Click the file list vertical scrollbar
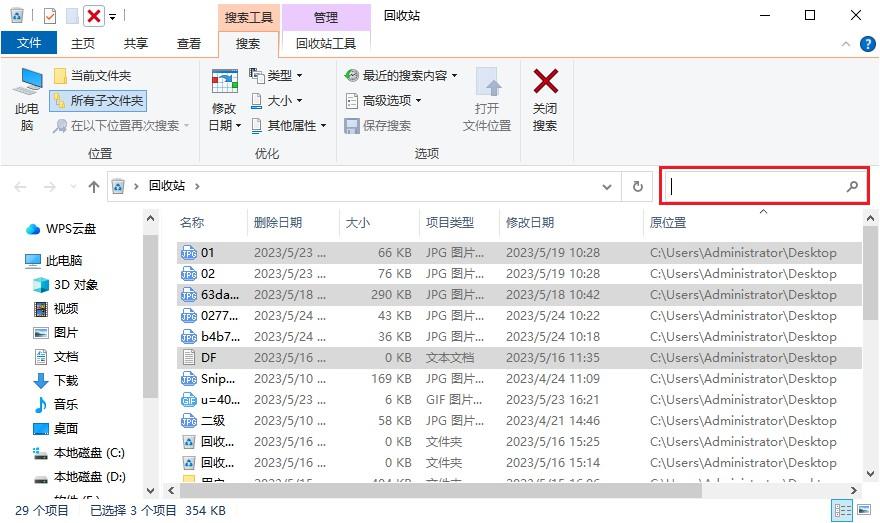Viewport: 880px width, 523px height. pos(870,273)
